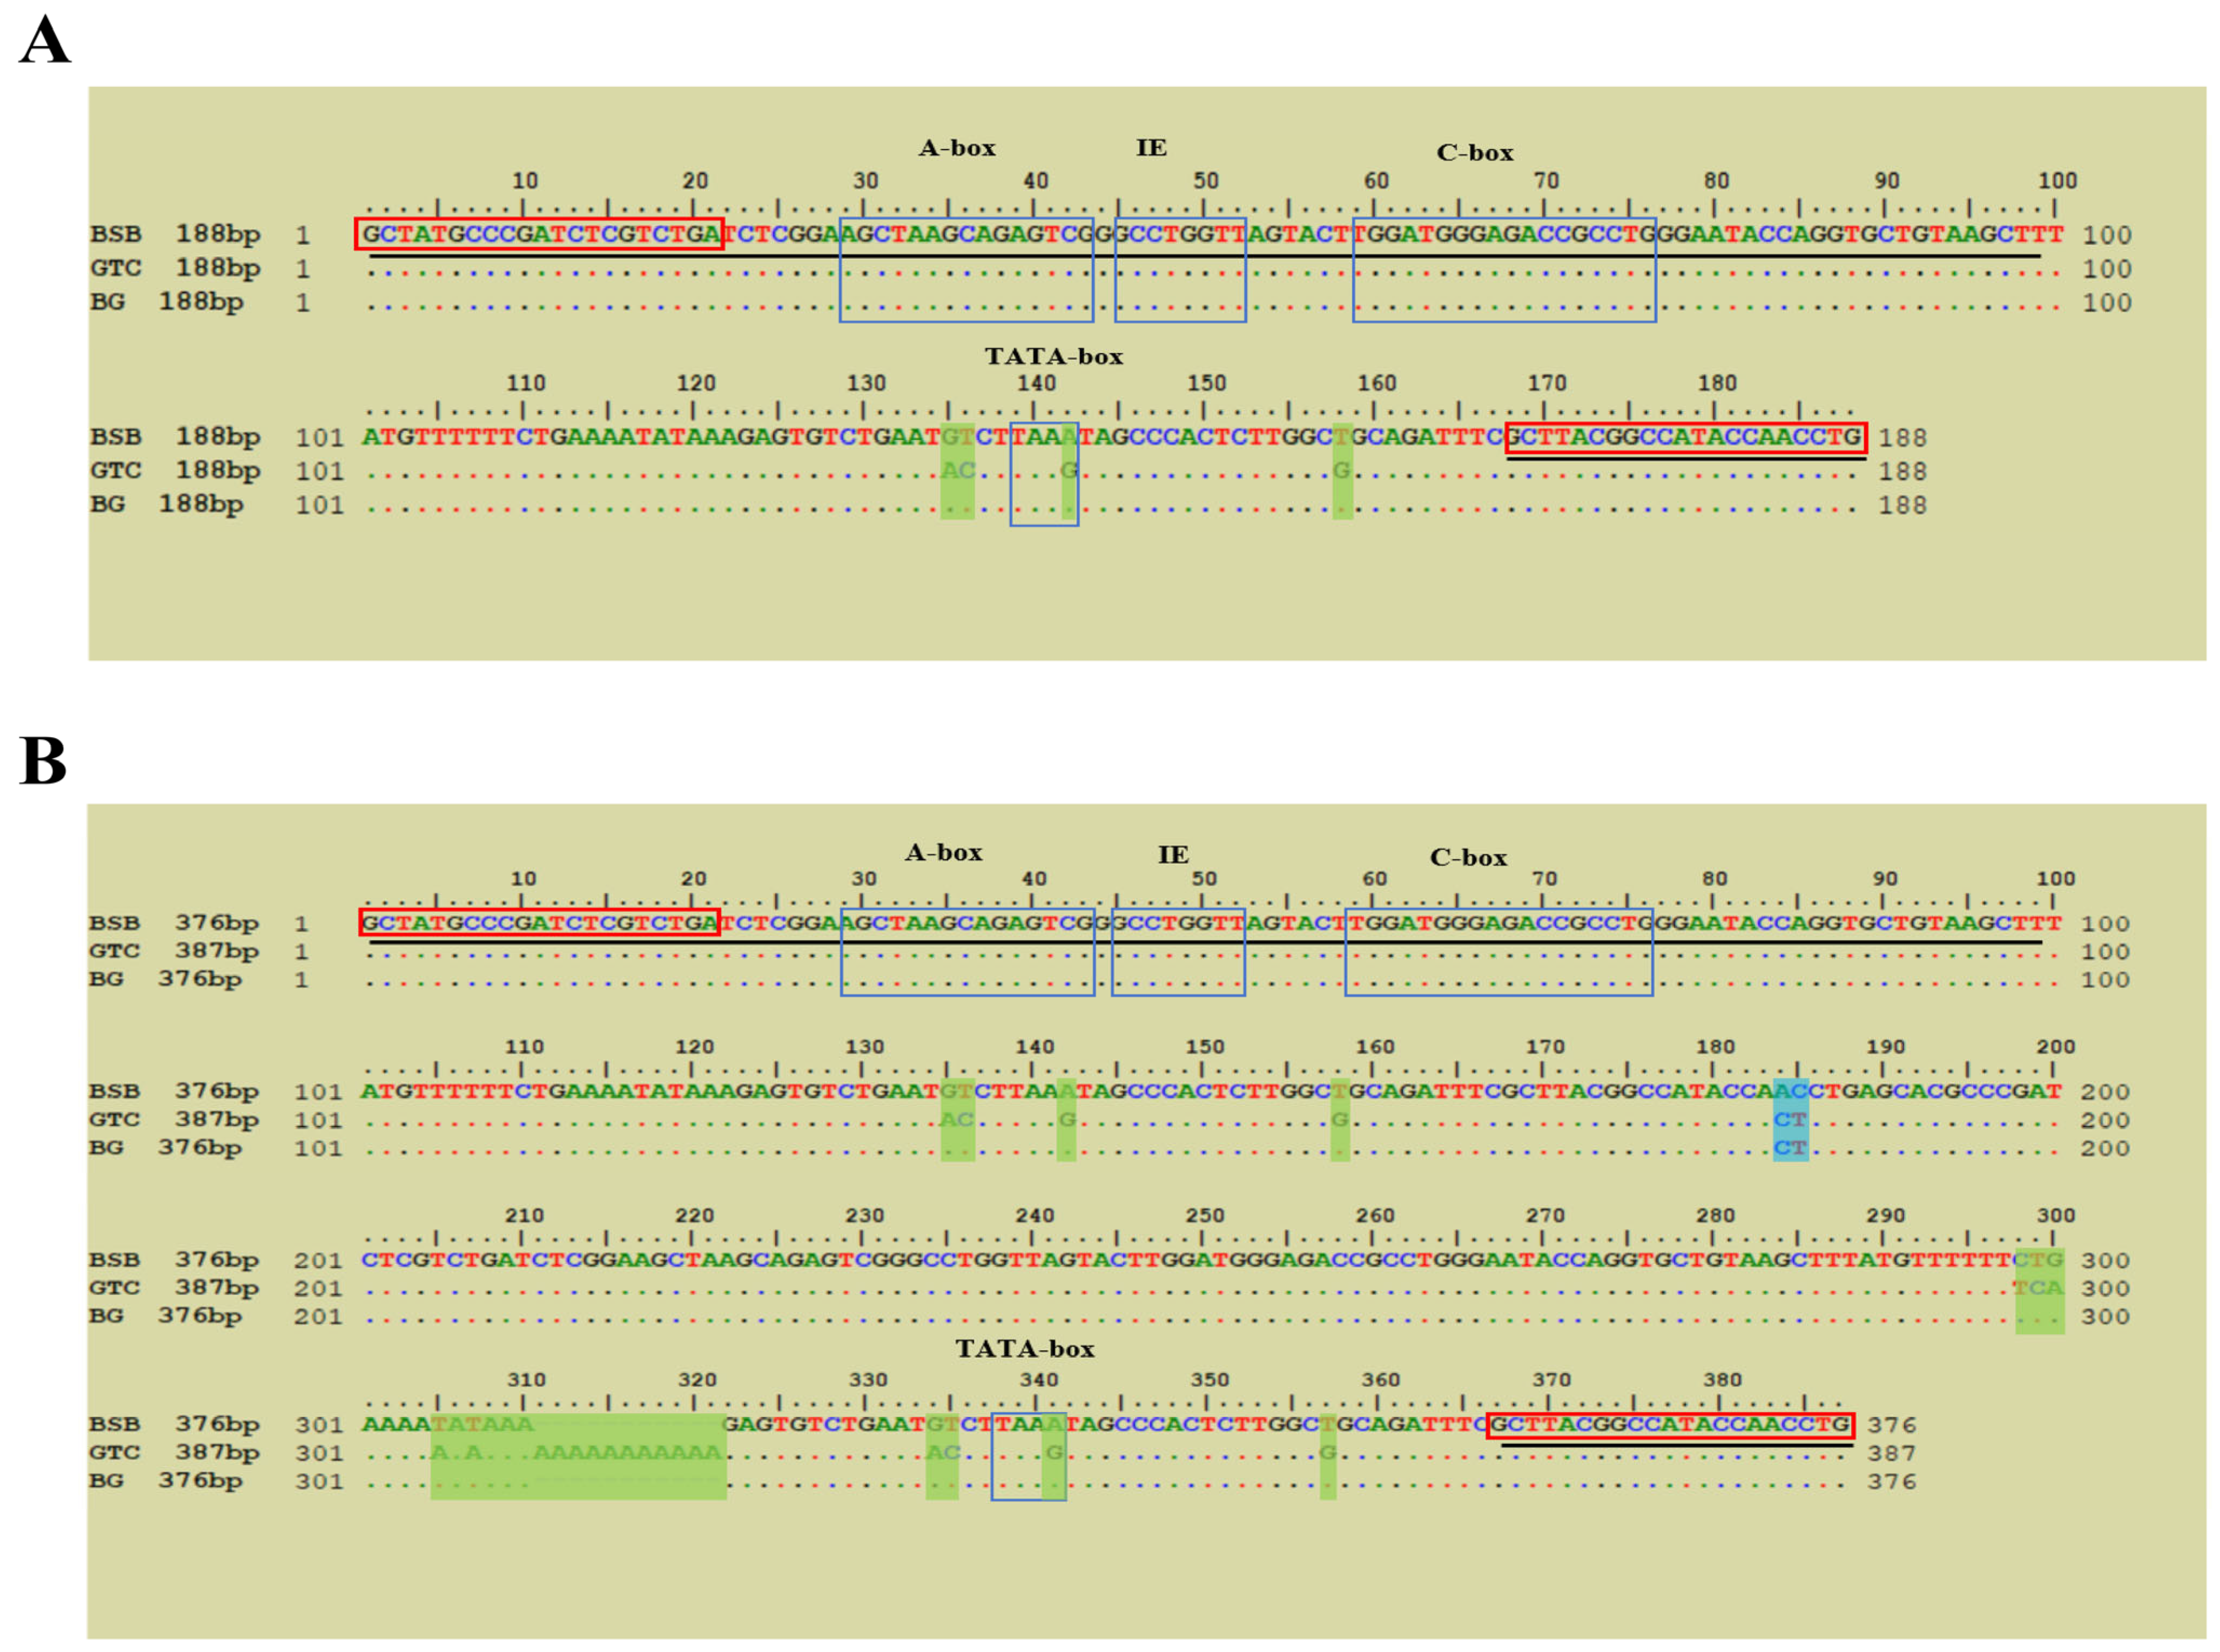Click the poly-A AAAAAAAAAAA insertion in GTC row
This screenshot has width=2220, height=1652.
click(627, 1452)
